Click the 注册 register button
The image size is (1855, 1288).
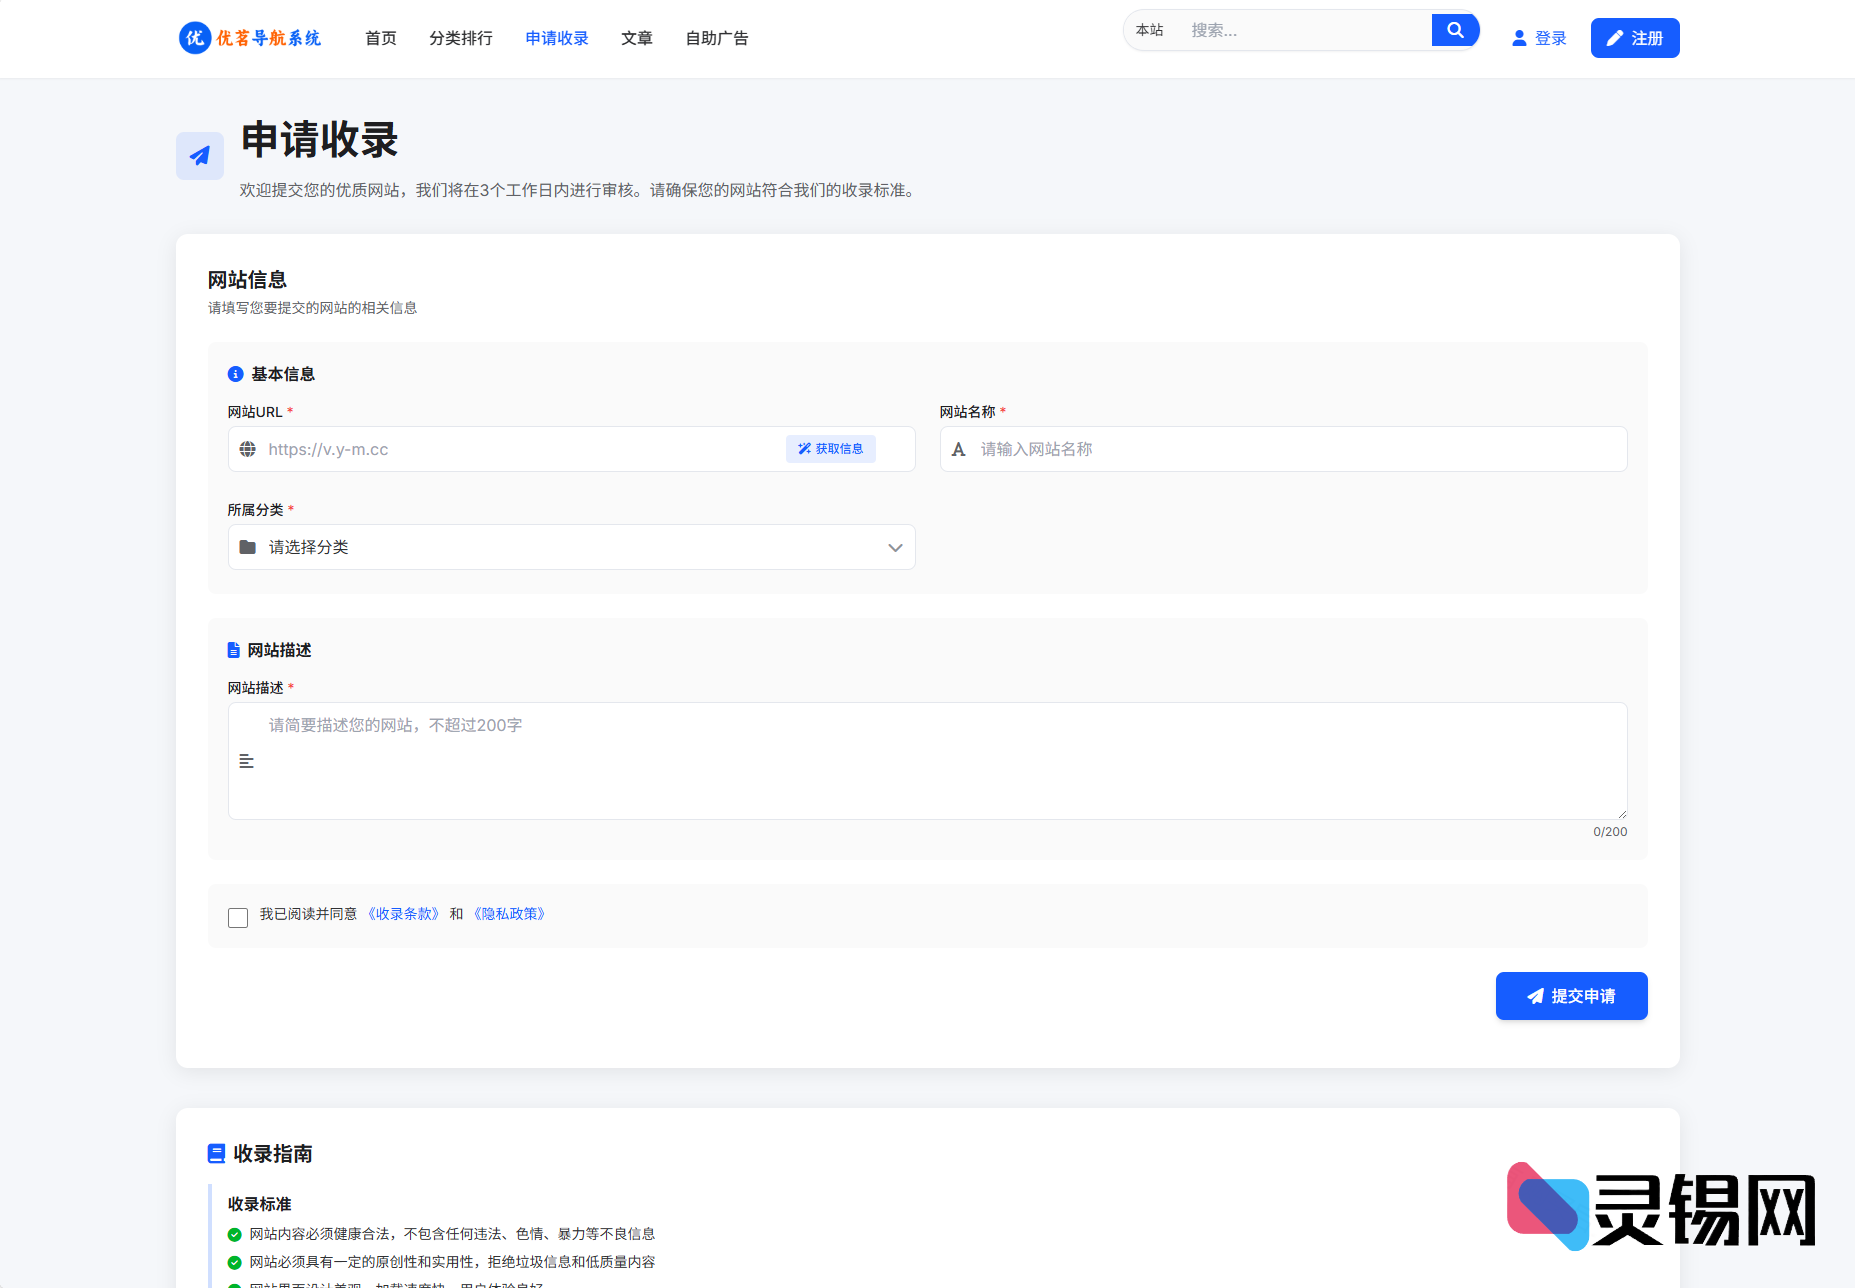[1635, 38]
